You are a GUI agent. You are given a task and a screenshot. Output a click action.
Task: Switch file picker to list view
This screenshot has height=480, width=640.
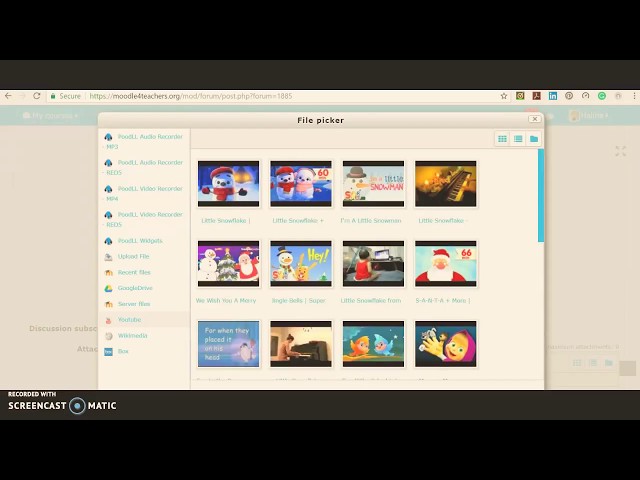pyautogui.click(x=518, y=139)
